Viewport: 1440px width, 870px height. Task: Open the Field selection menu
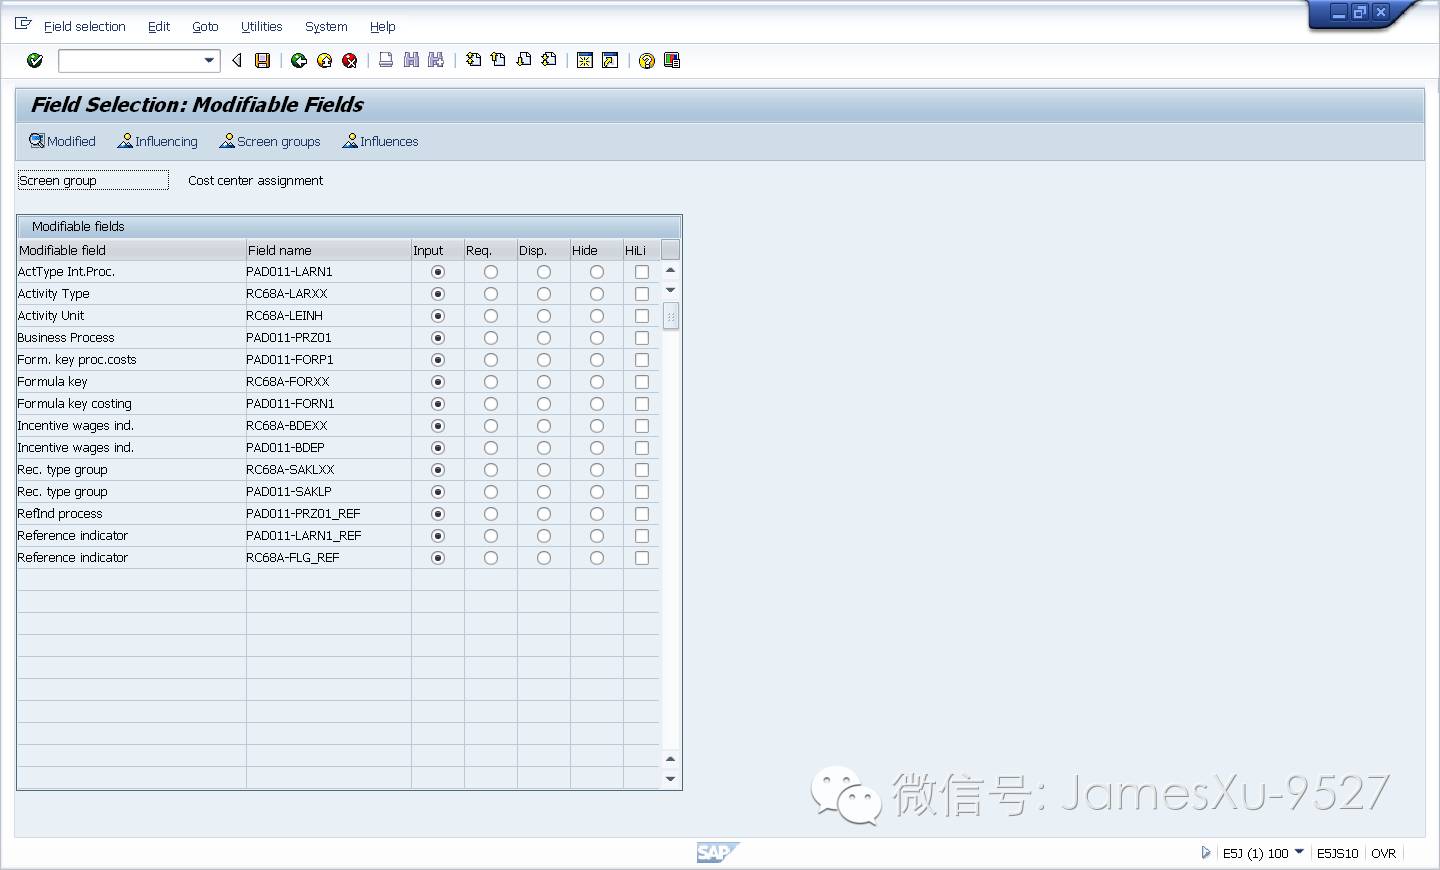(x=85, y=27)
